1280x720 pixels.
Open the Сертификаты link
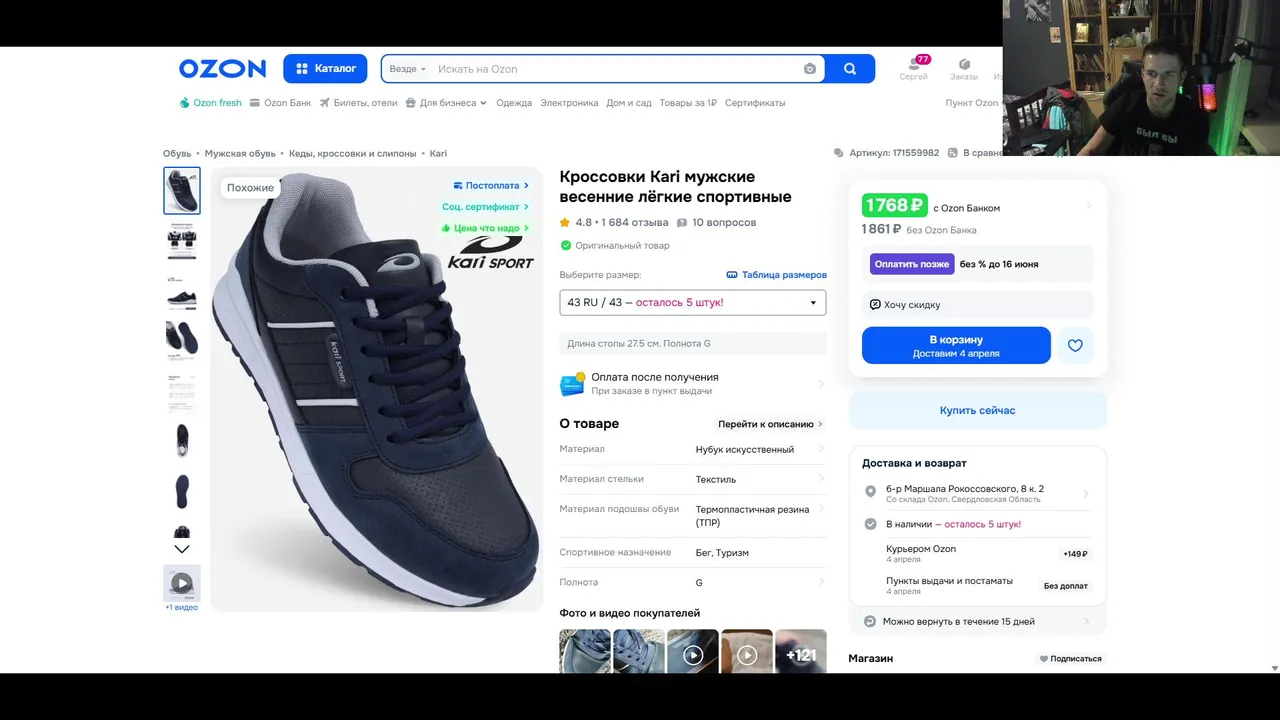click(755, 103)
